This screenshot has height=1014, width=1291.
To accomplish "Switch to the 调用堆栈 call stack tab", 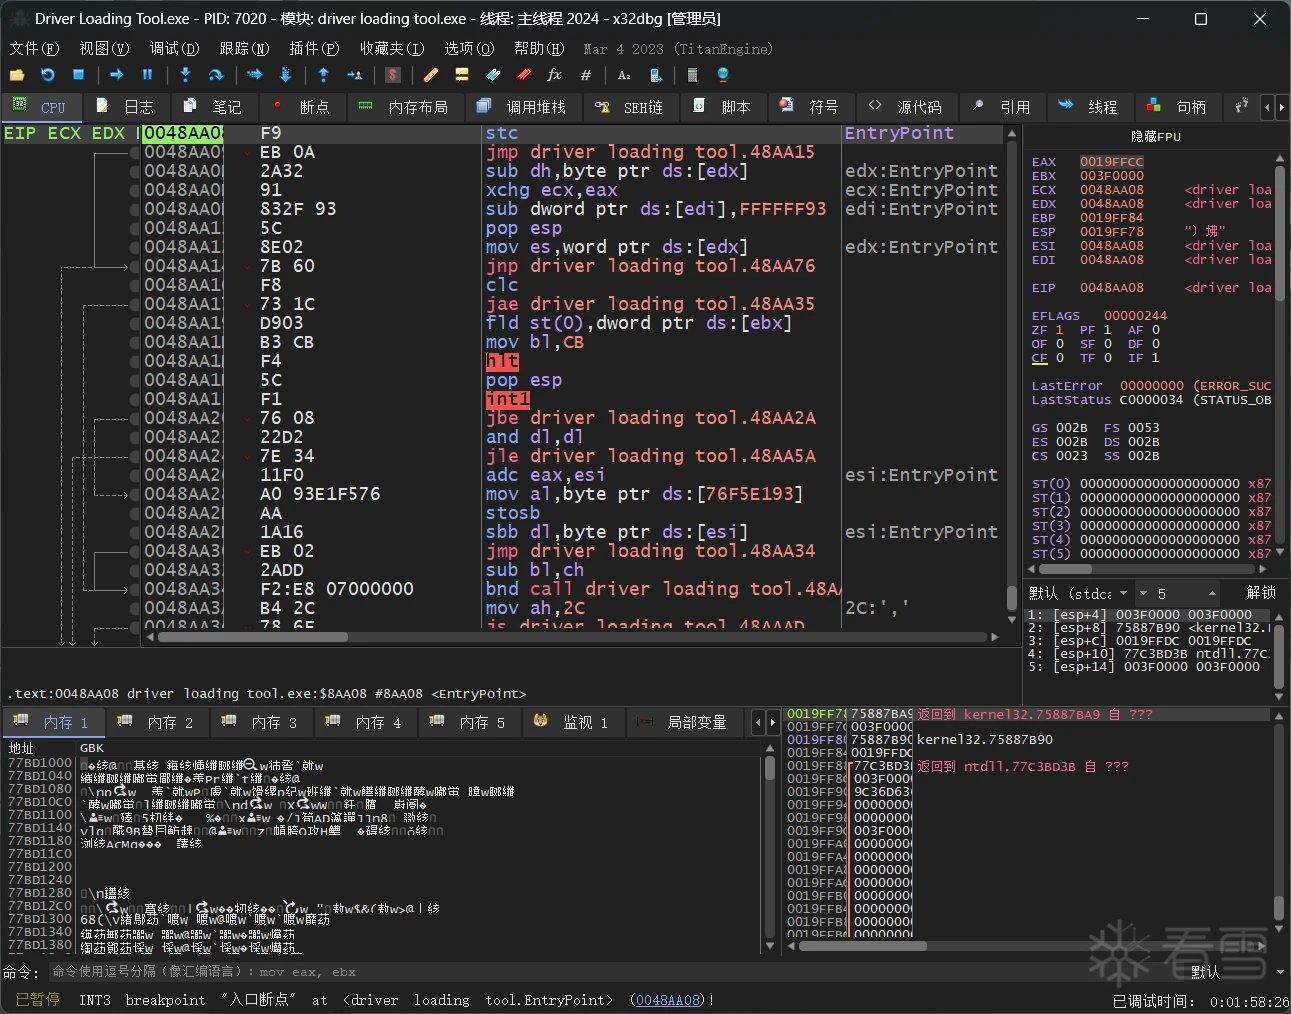I will pos(521,107).
